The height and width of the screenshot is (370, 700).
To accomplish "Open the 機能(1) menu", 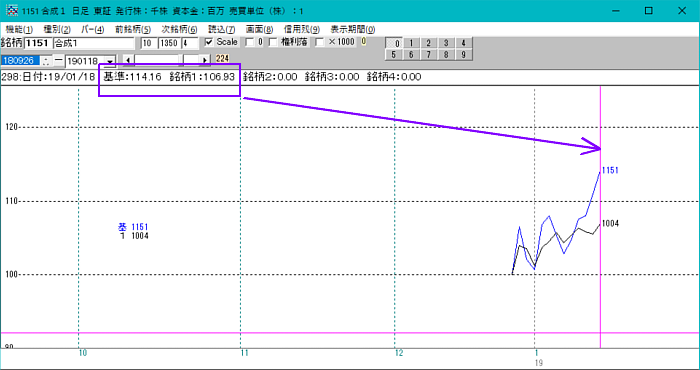I will (17, 30).
